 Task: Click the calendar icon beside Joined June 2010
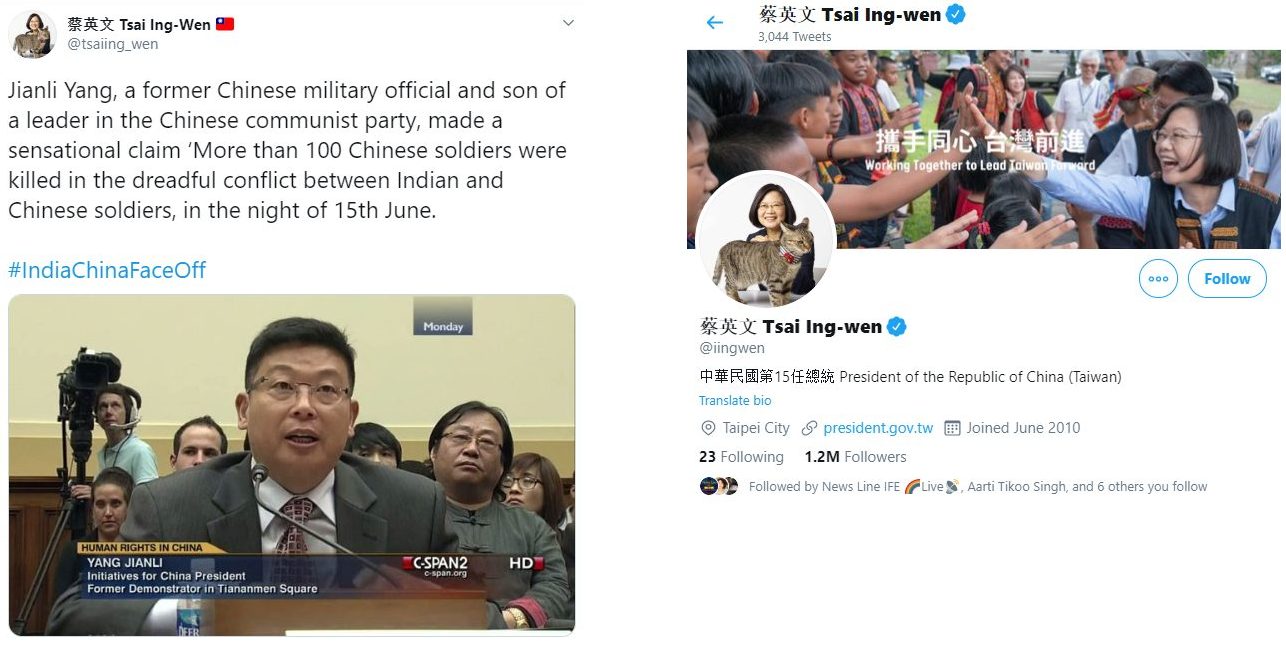952,428
